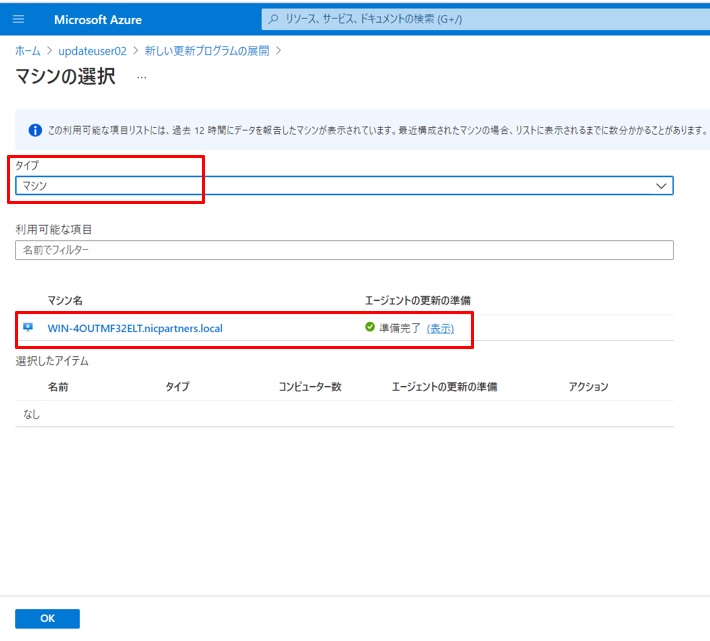710x641 pixels.
Task: Click the machine icon beside WIN-4OUTMF32ELT
Action: click(x=28, y=327)
